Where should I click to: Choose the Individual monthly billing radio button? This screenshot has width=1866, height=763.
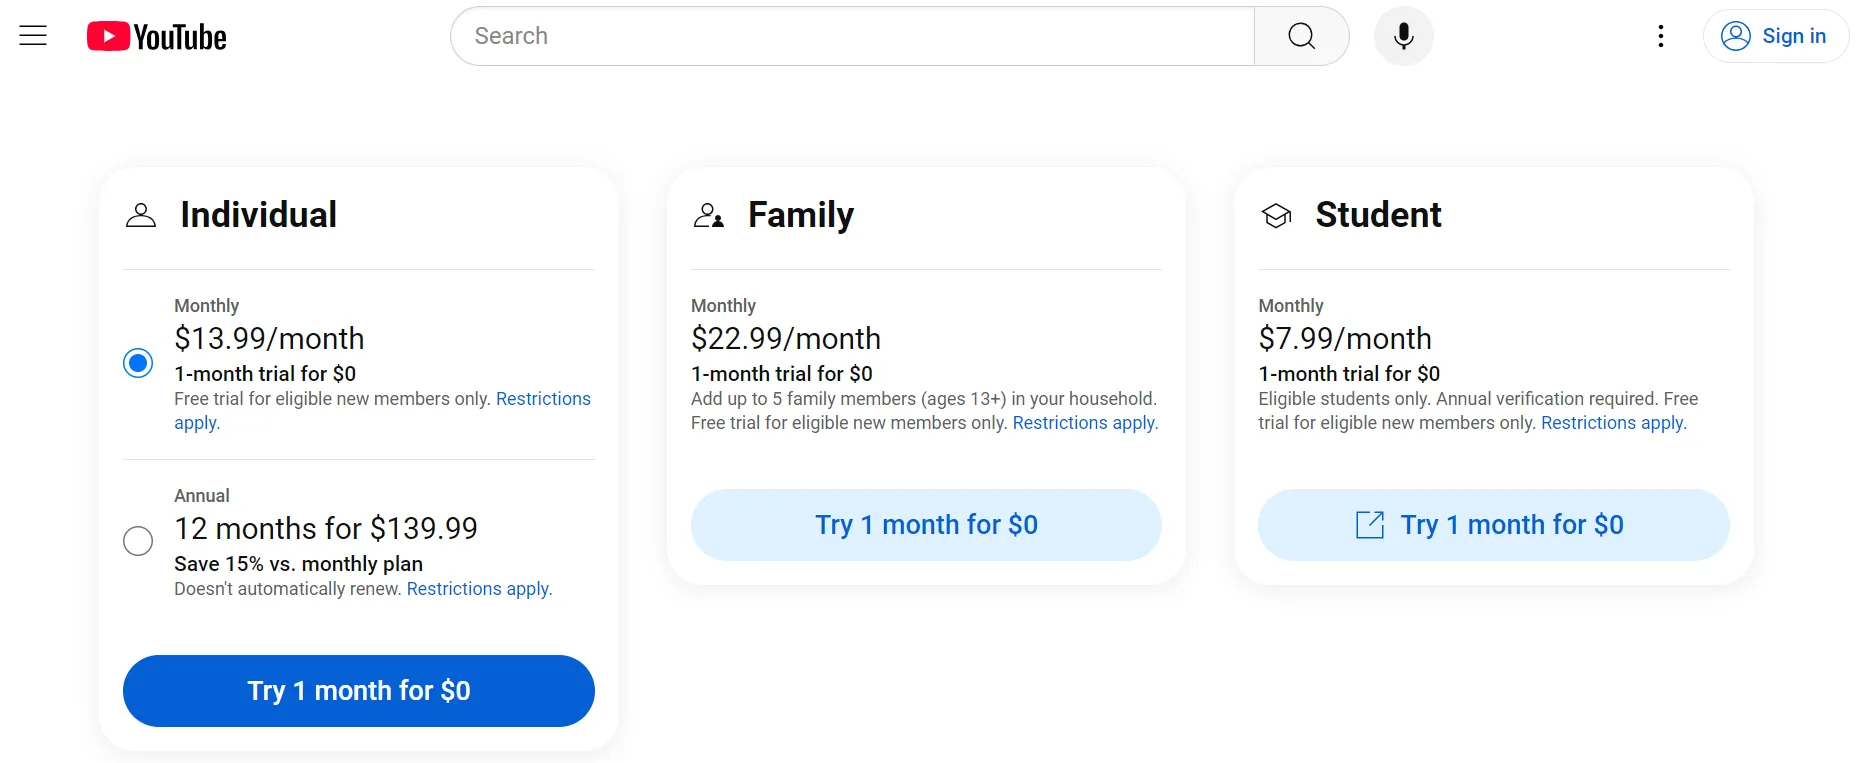(137, 363)
